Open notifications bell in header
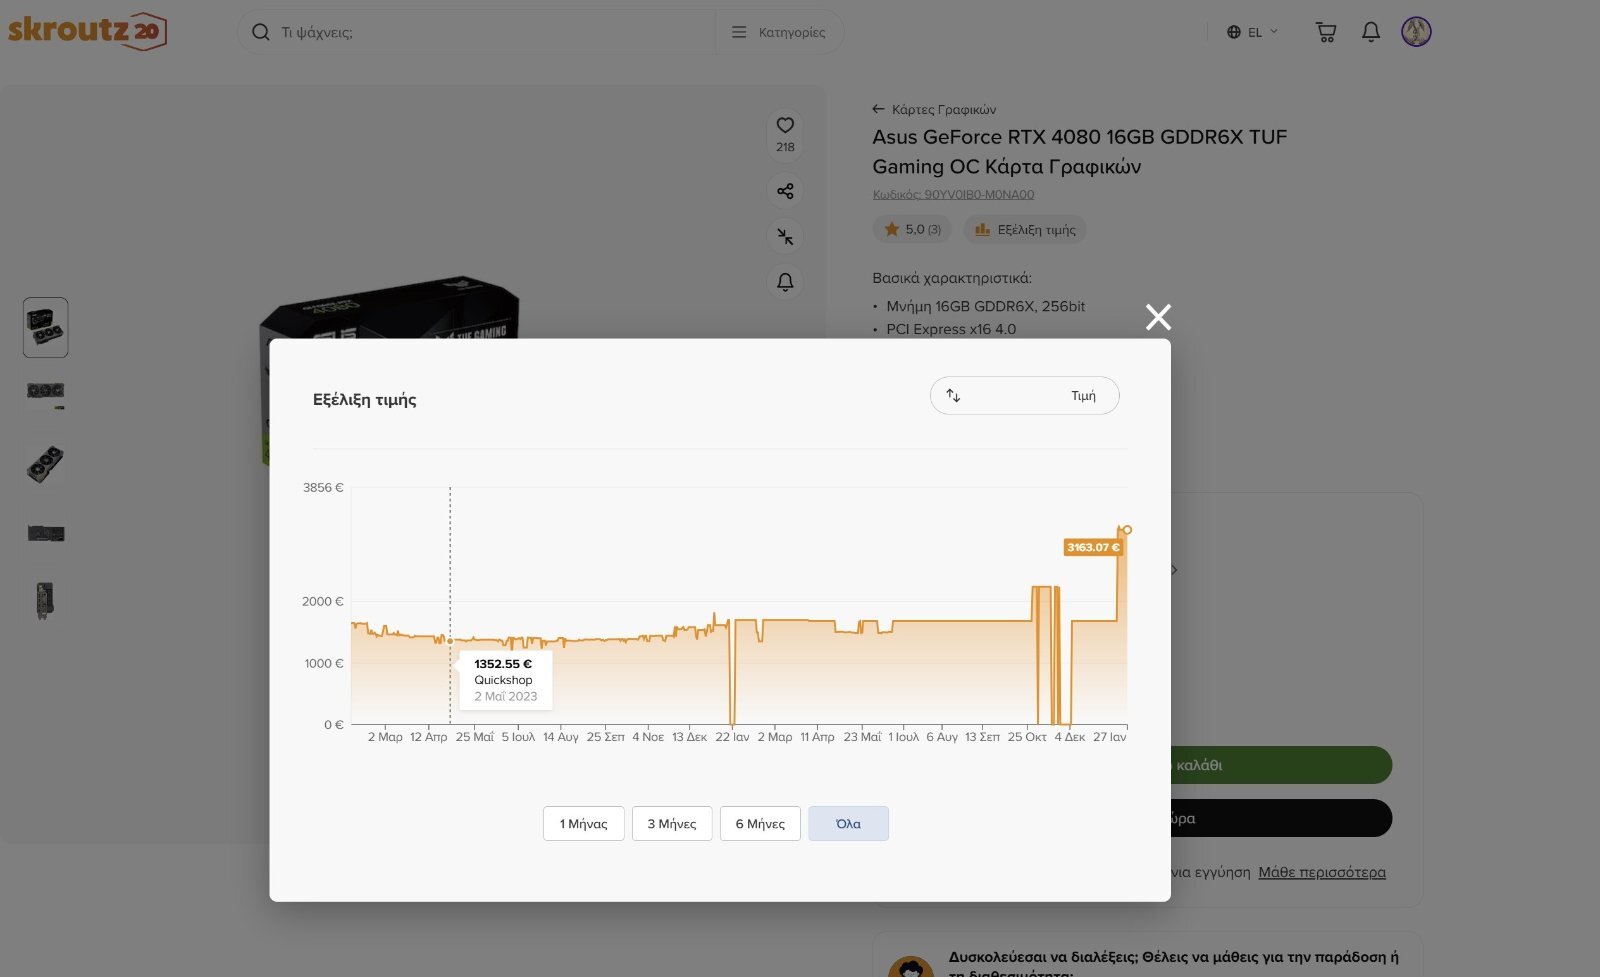This screenshot has width=1600, height=977. pyautogui.click(x=1371, y=32)
